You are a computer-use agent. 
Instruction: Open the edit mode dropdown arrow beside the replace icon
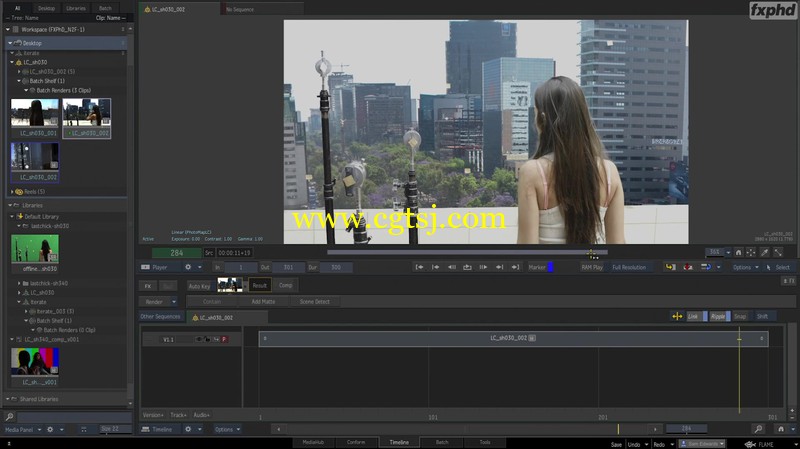718,267
